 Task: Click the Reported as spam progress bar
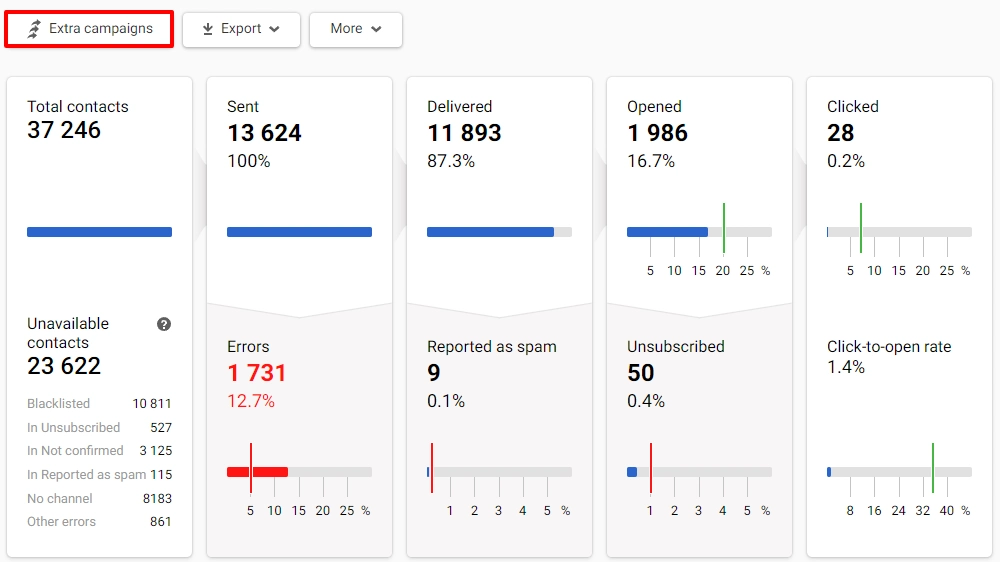pos(499,472)
